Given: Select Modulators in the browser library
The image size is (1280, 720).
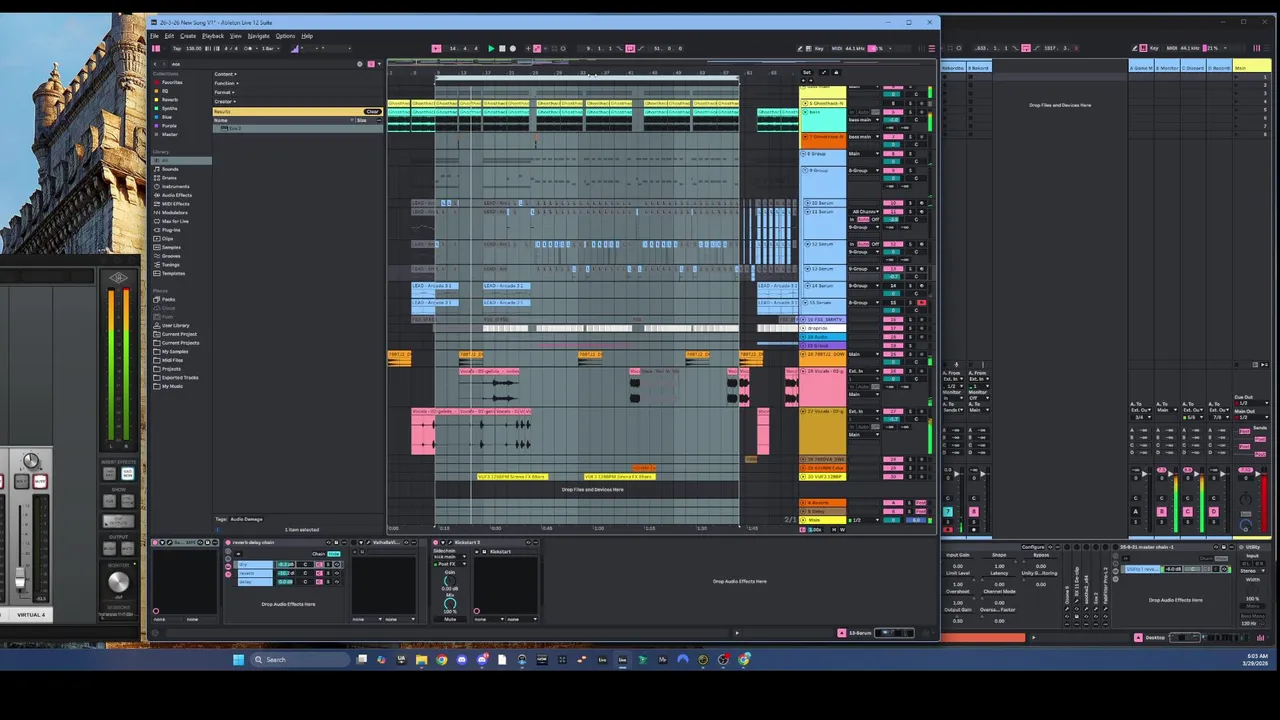Looking at the screenshot, I should 175,213.
